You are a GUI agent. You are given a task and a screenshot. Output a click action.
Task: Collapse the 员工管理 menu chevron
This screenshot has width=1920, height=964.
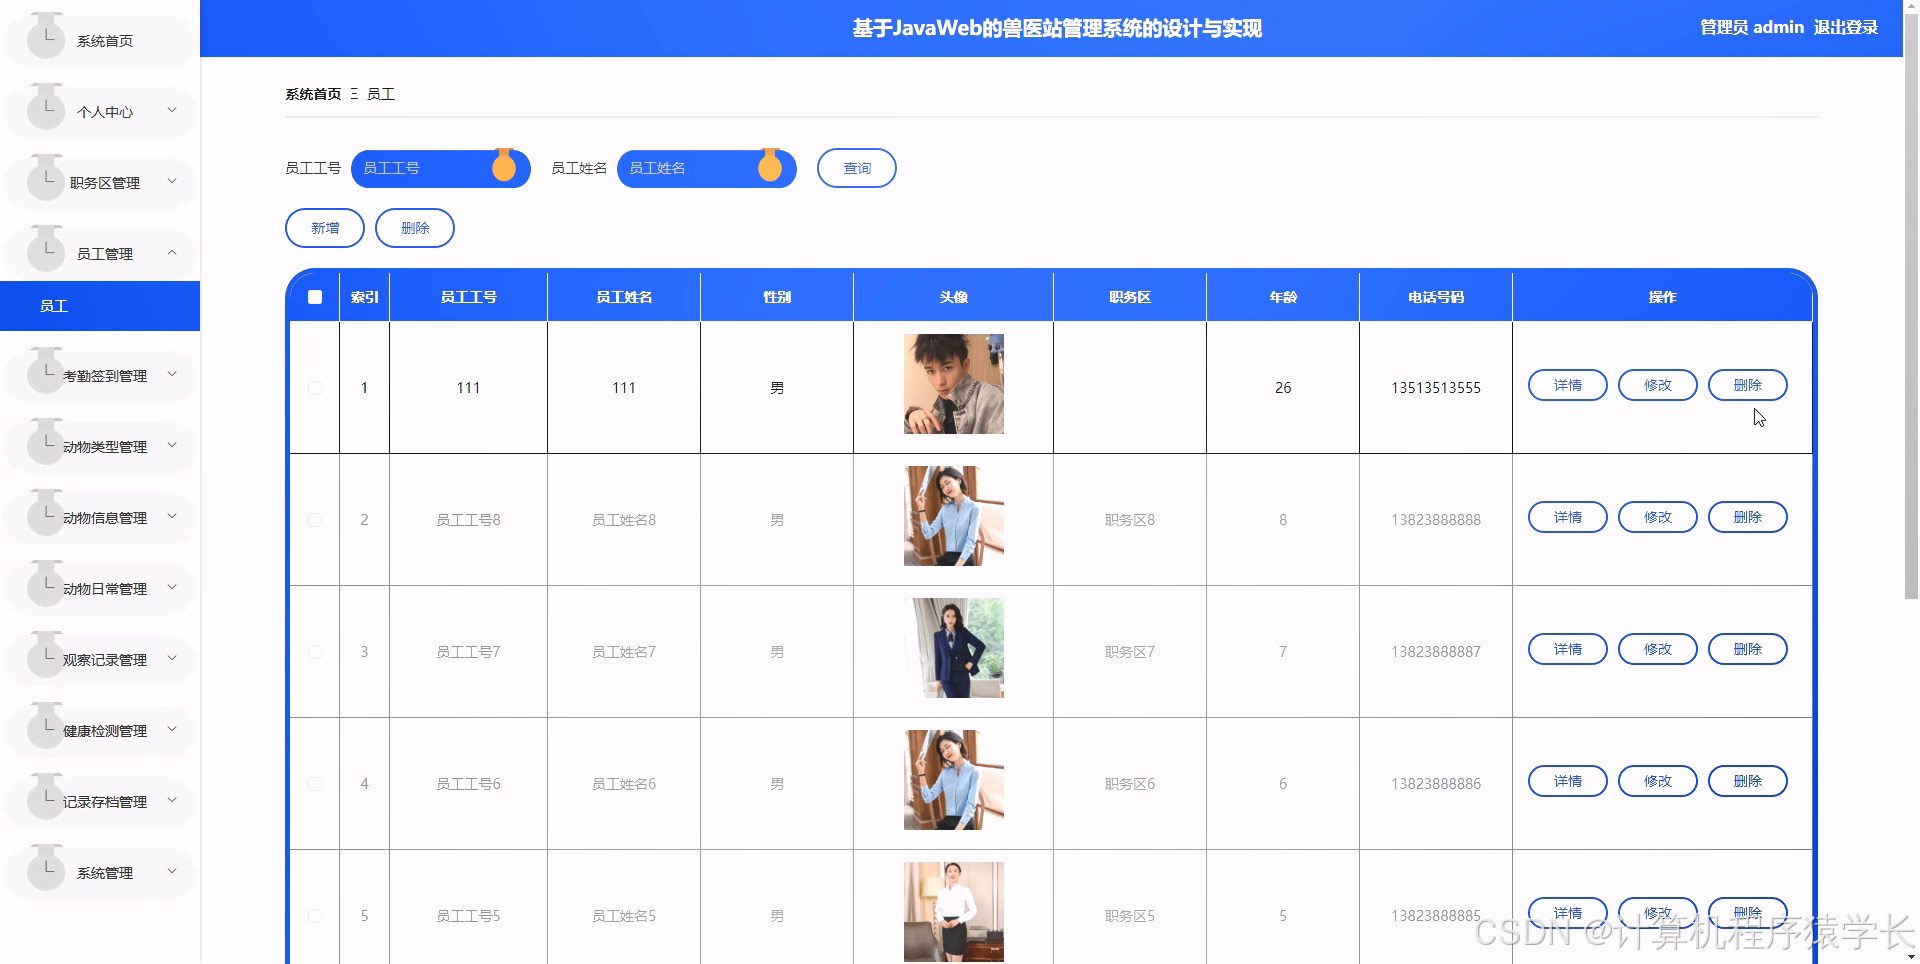(172, 252)
